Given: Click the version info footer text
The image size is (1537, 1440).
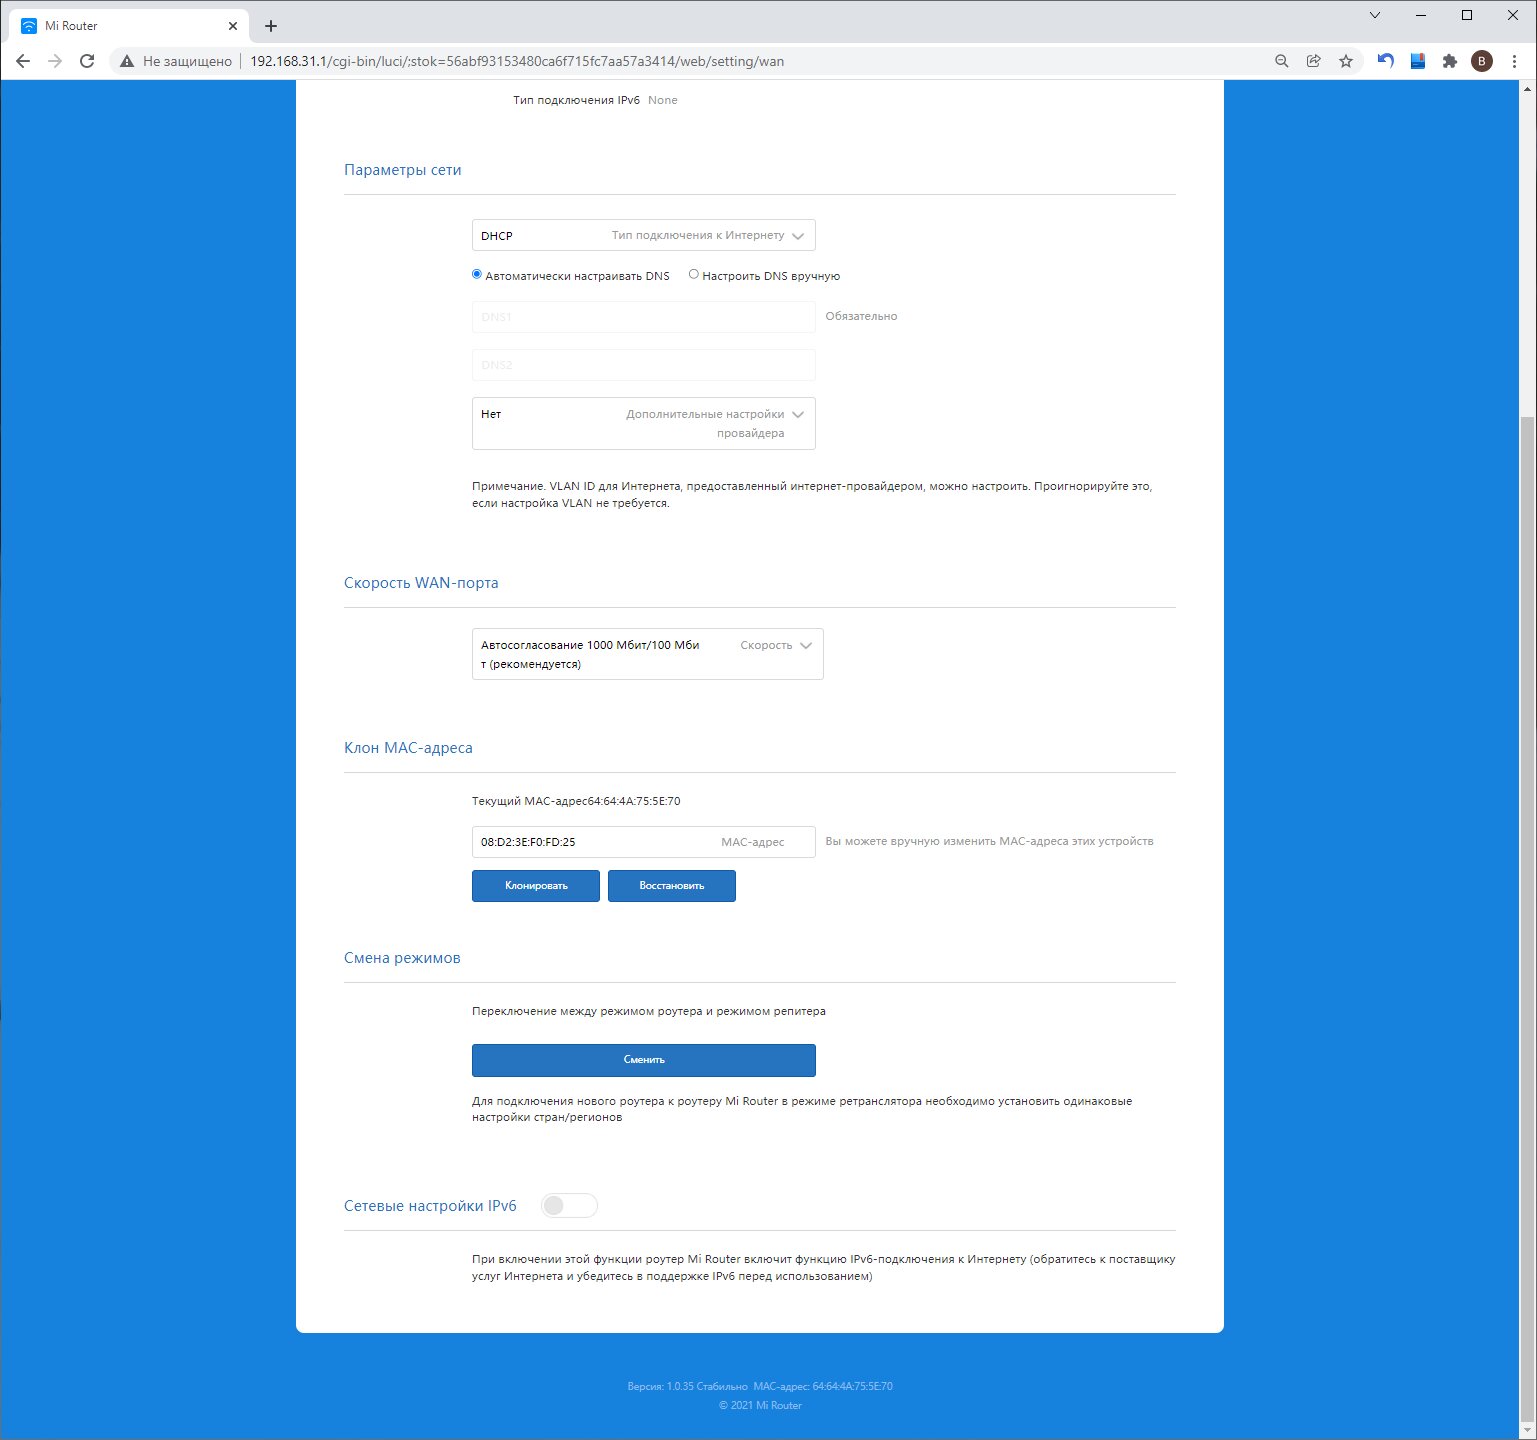Looking at the screenshot, I should click(x=760, y=1387).
